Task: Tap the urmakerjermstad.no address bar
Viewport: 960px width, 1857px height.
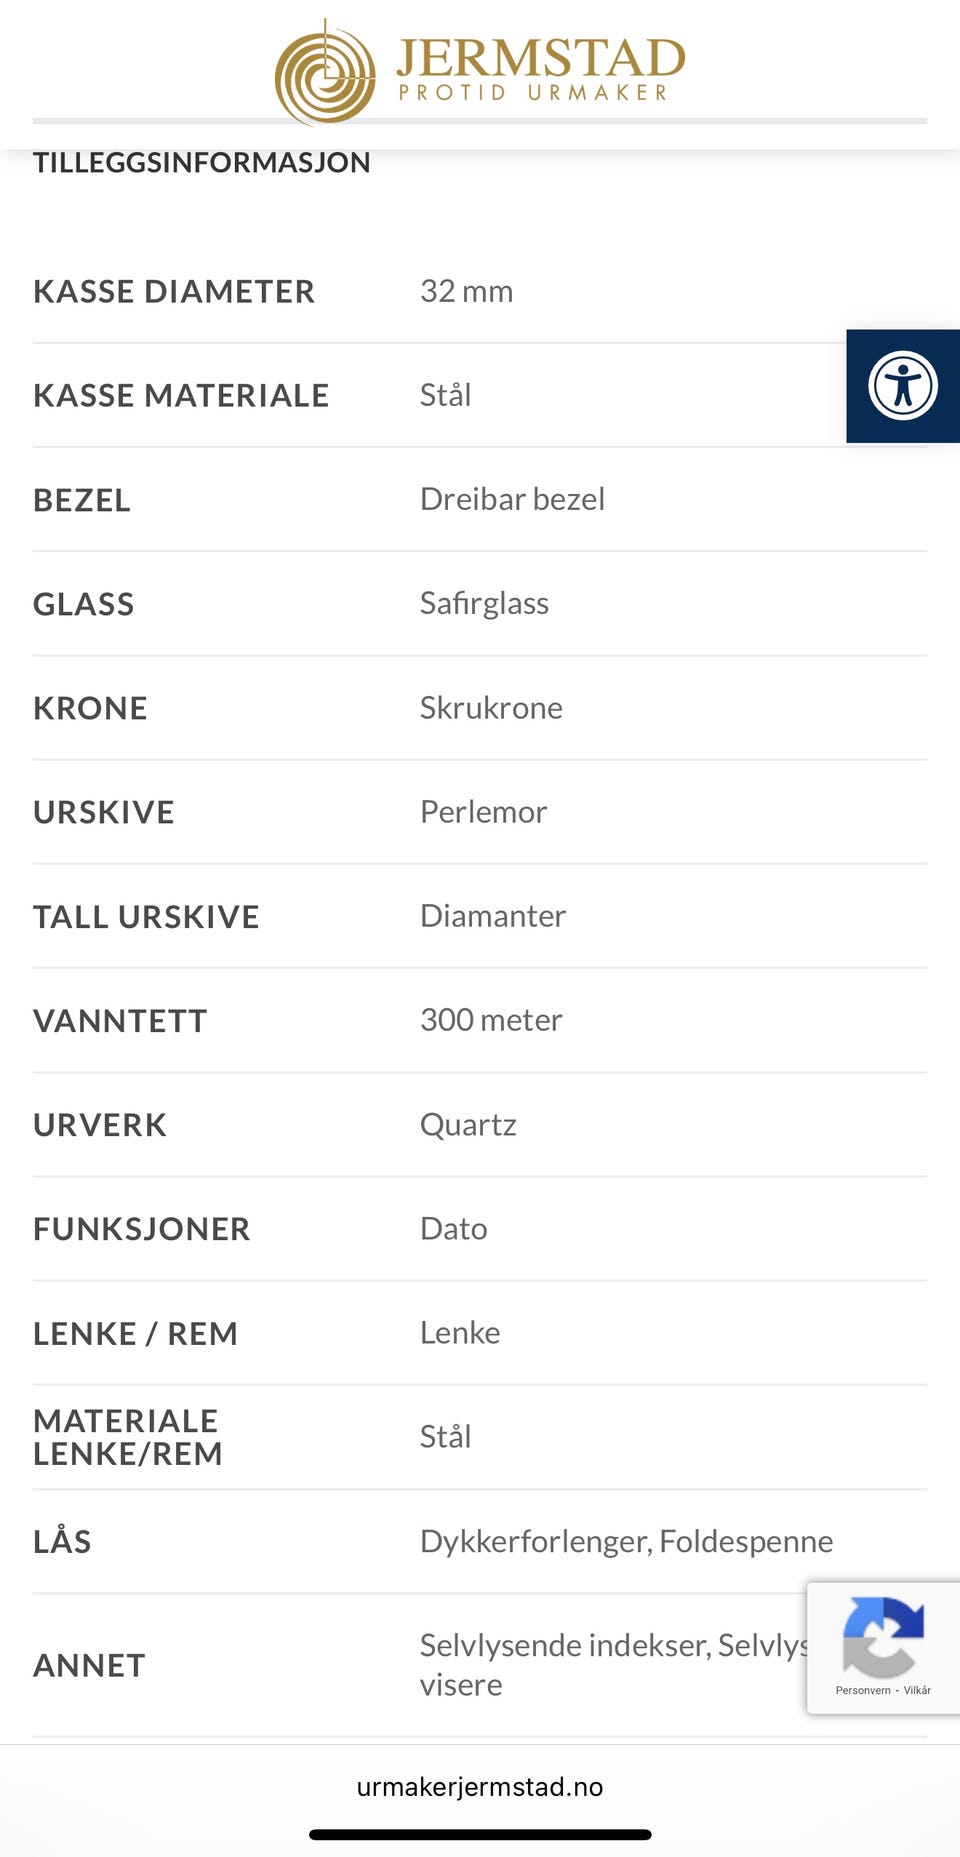Action: 480,1787
